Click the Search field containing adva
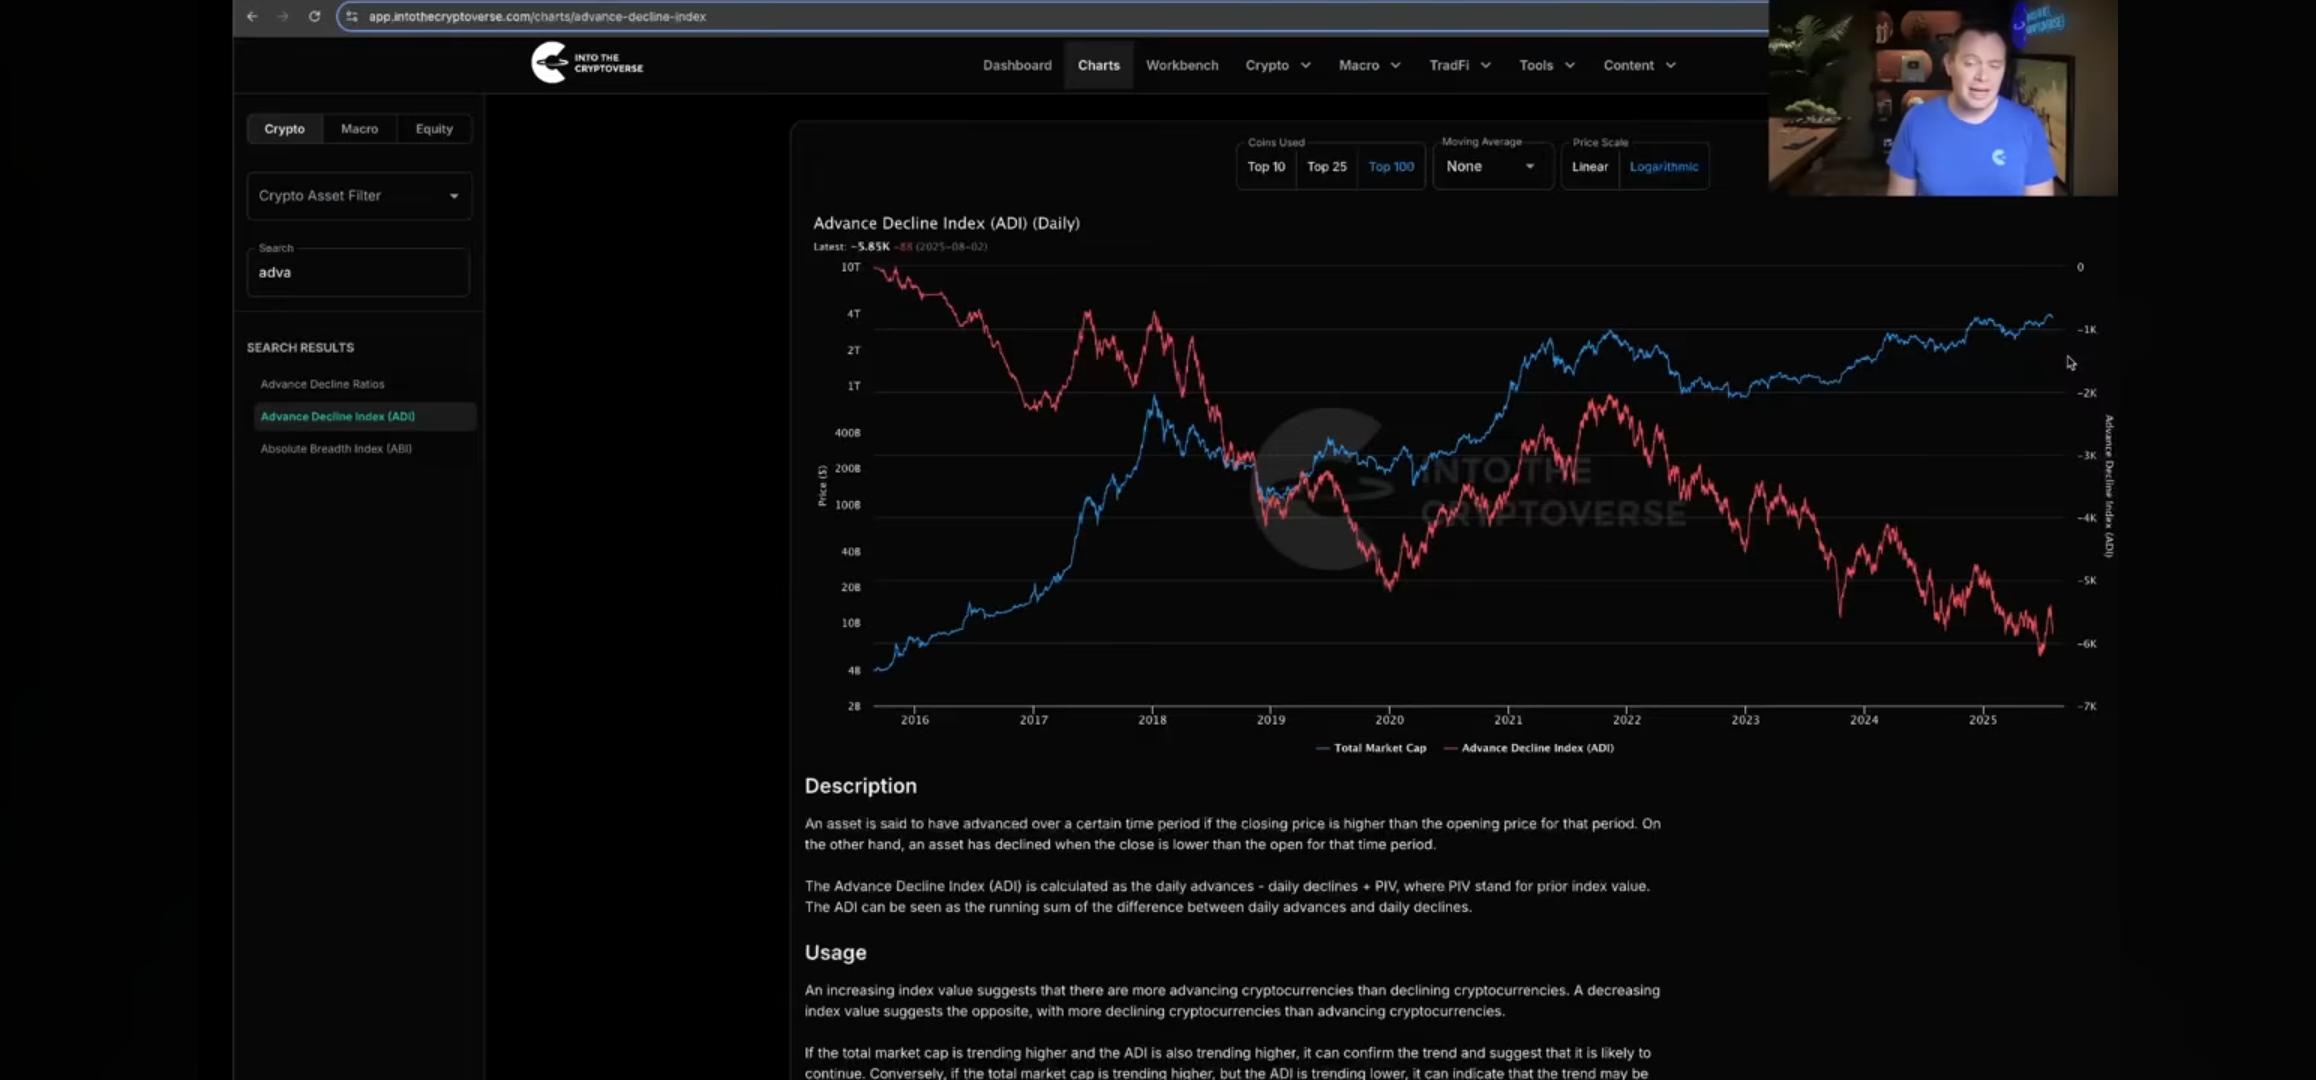 [x=358, y=272]
